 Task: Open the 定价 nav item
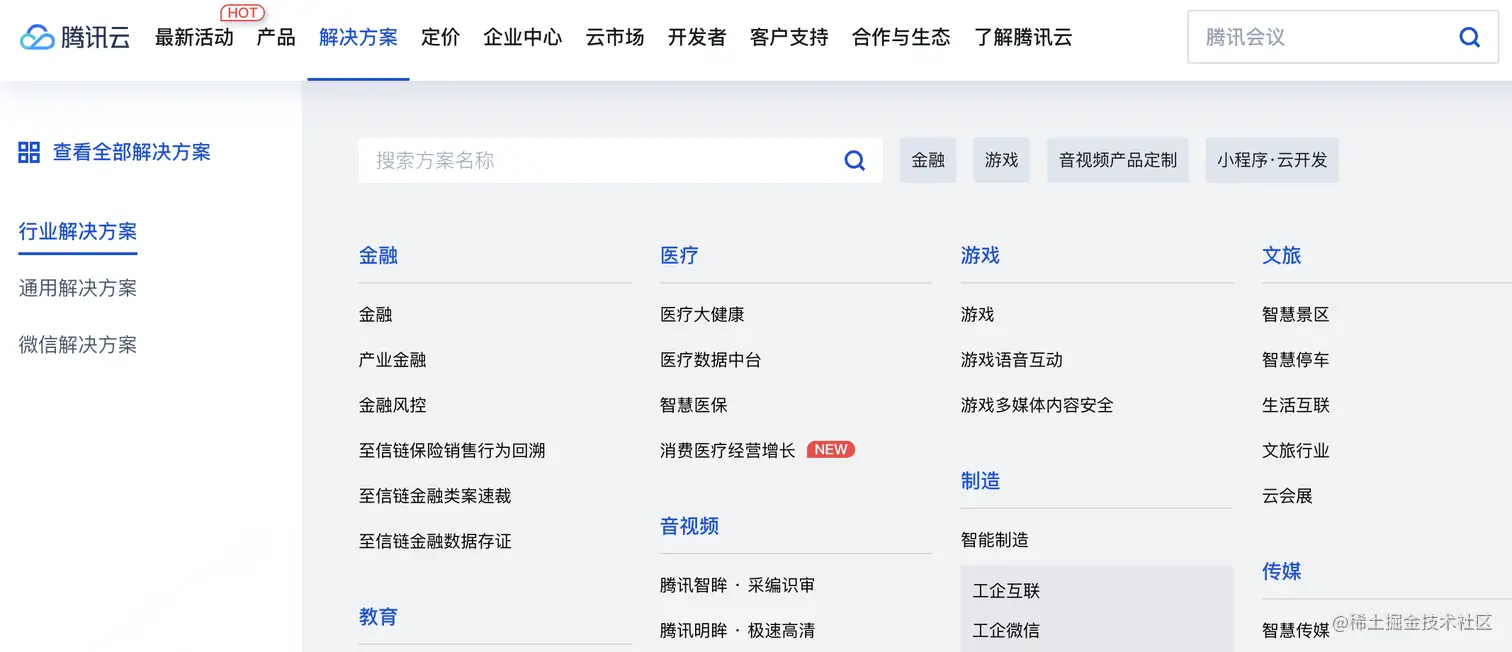pos(440,37)
